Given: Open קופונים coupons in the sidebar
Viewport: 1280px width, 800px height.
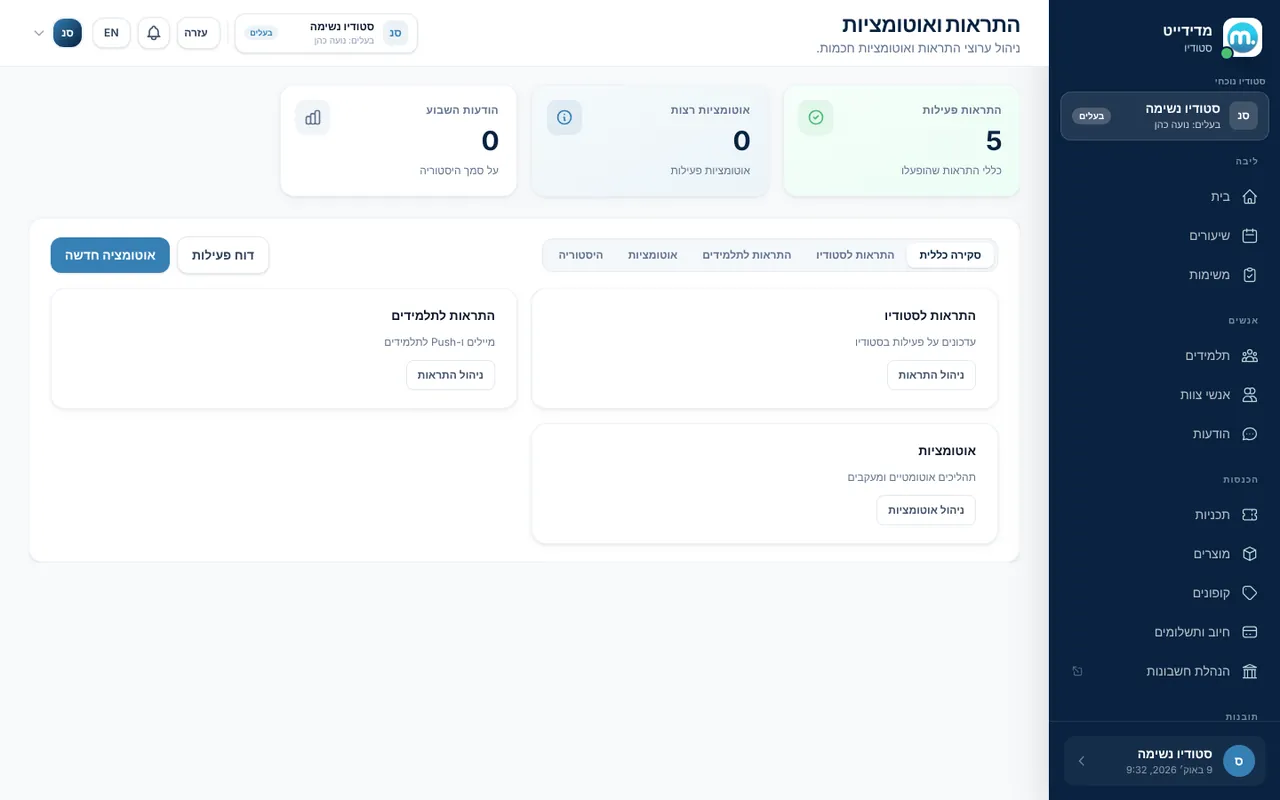Looking at the screenshot, I should 1164,593.
